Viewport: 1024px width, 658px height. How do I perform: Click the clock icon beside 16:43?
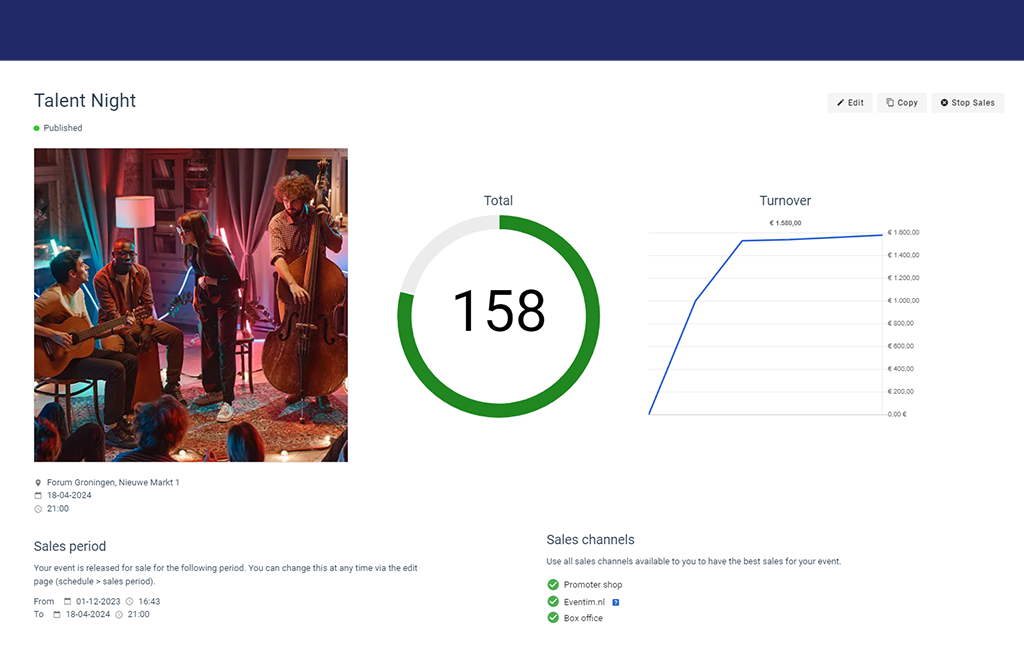(130, 602)
